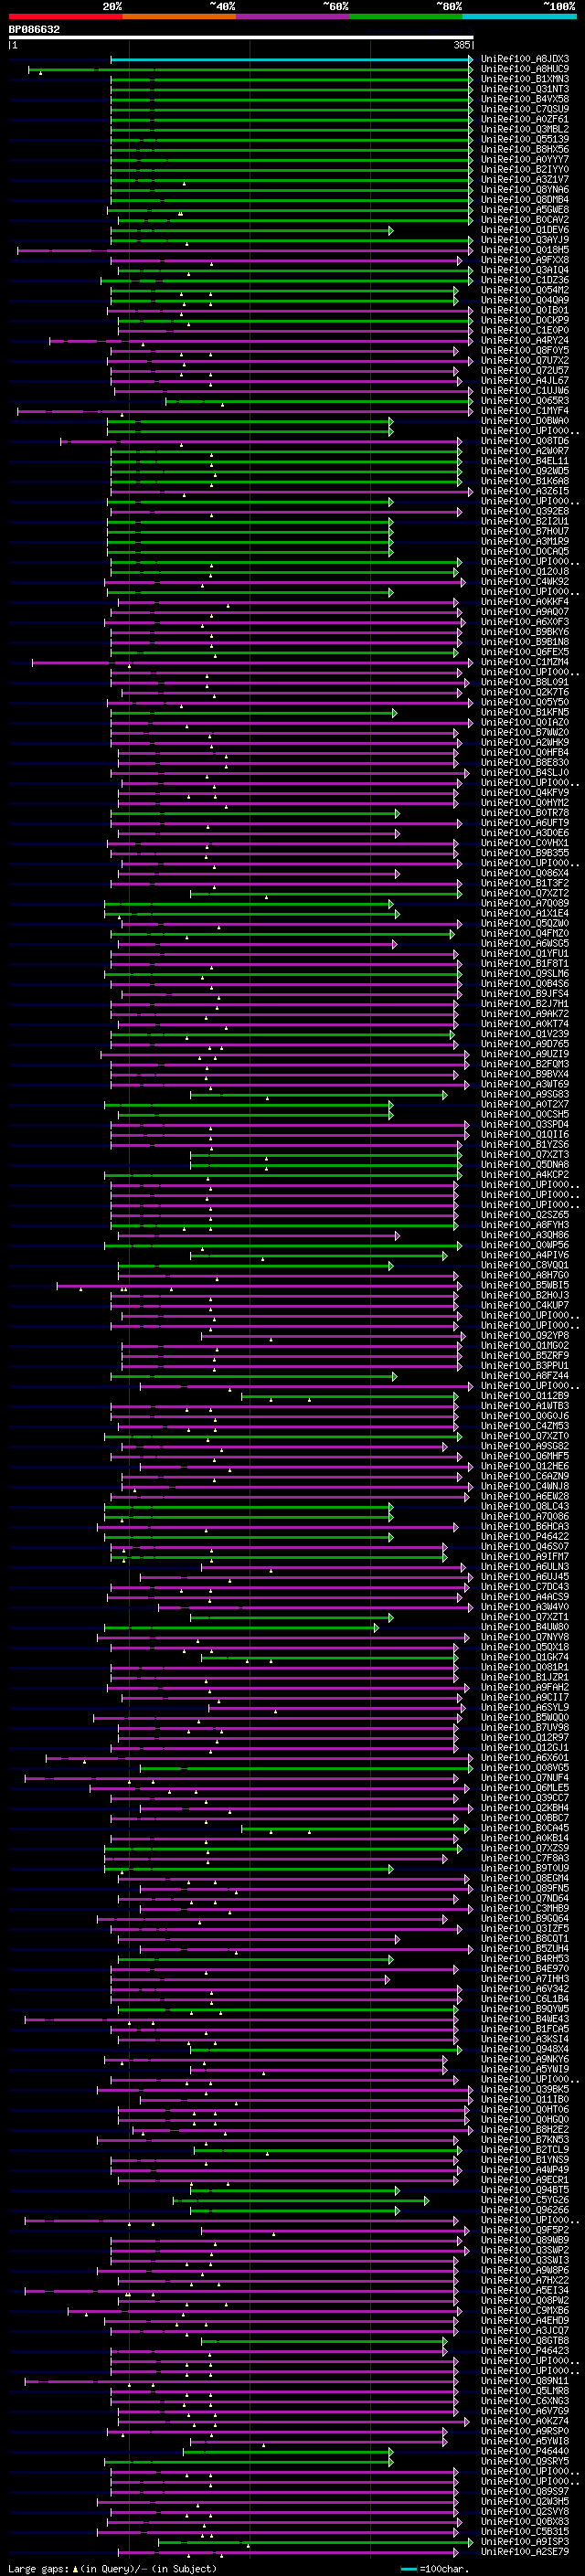Open hit UniRef100_Q3MBL2
This screenshot has width=585, height=2576.
click(525, 129)
